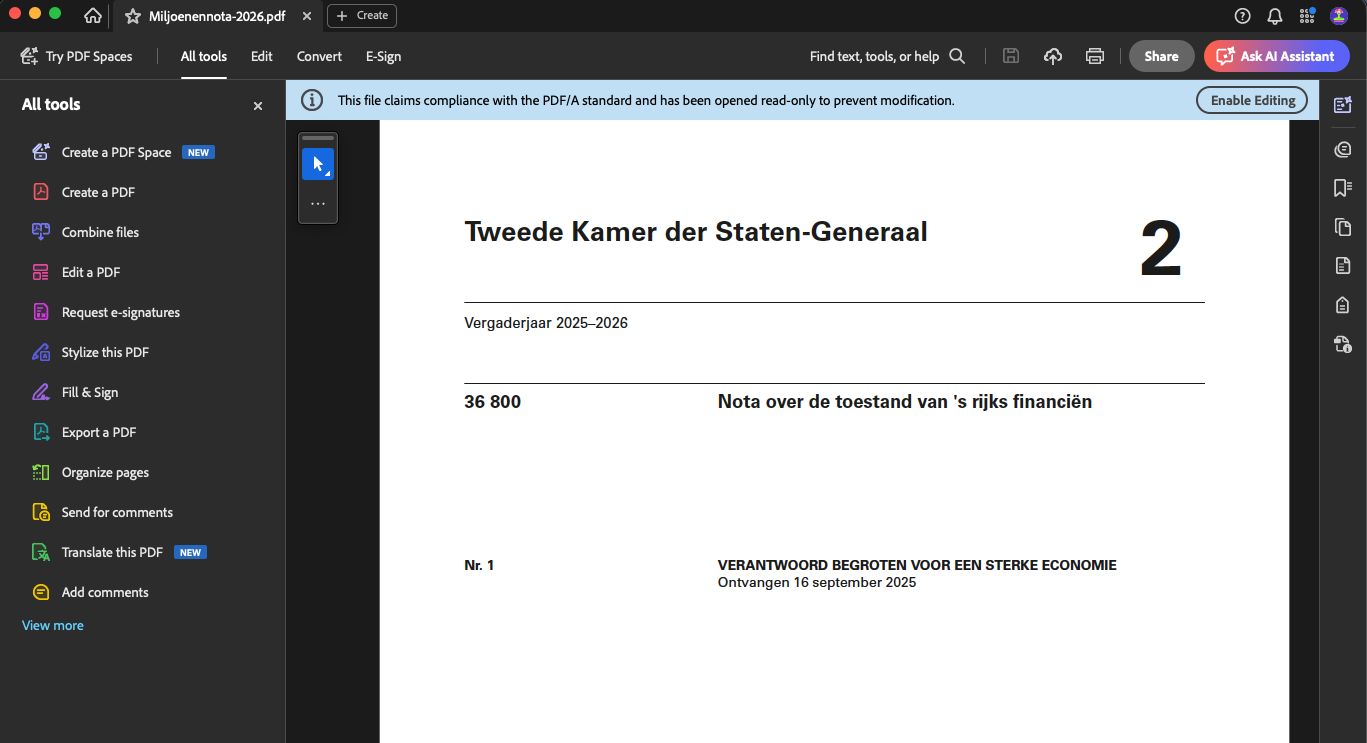Open the notifications bell
Screen dimensions: 1367x743
[1274, 16]
